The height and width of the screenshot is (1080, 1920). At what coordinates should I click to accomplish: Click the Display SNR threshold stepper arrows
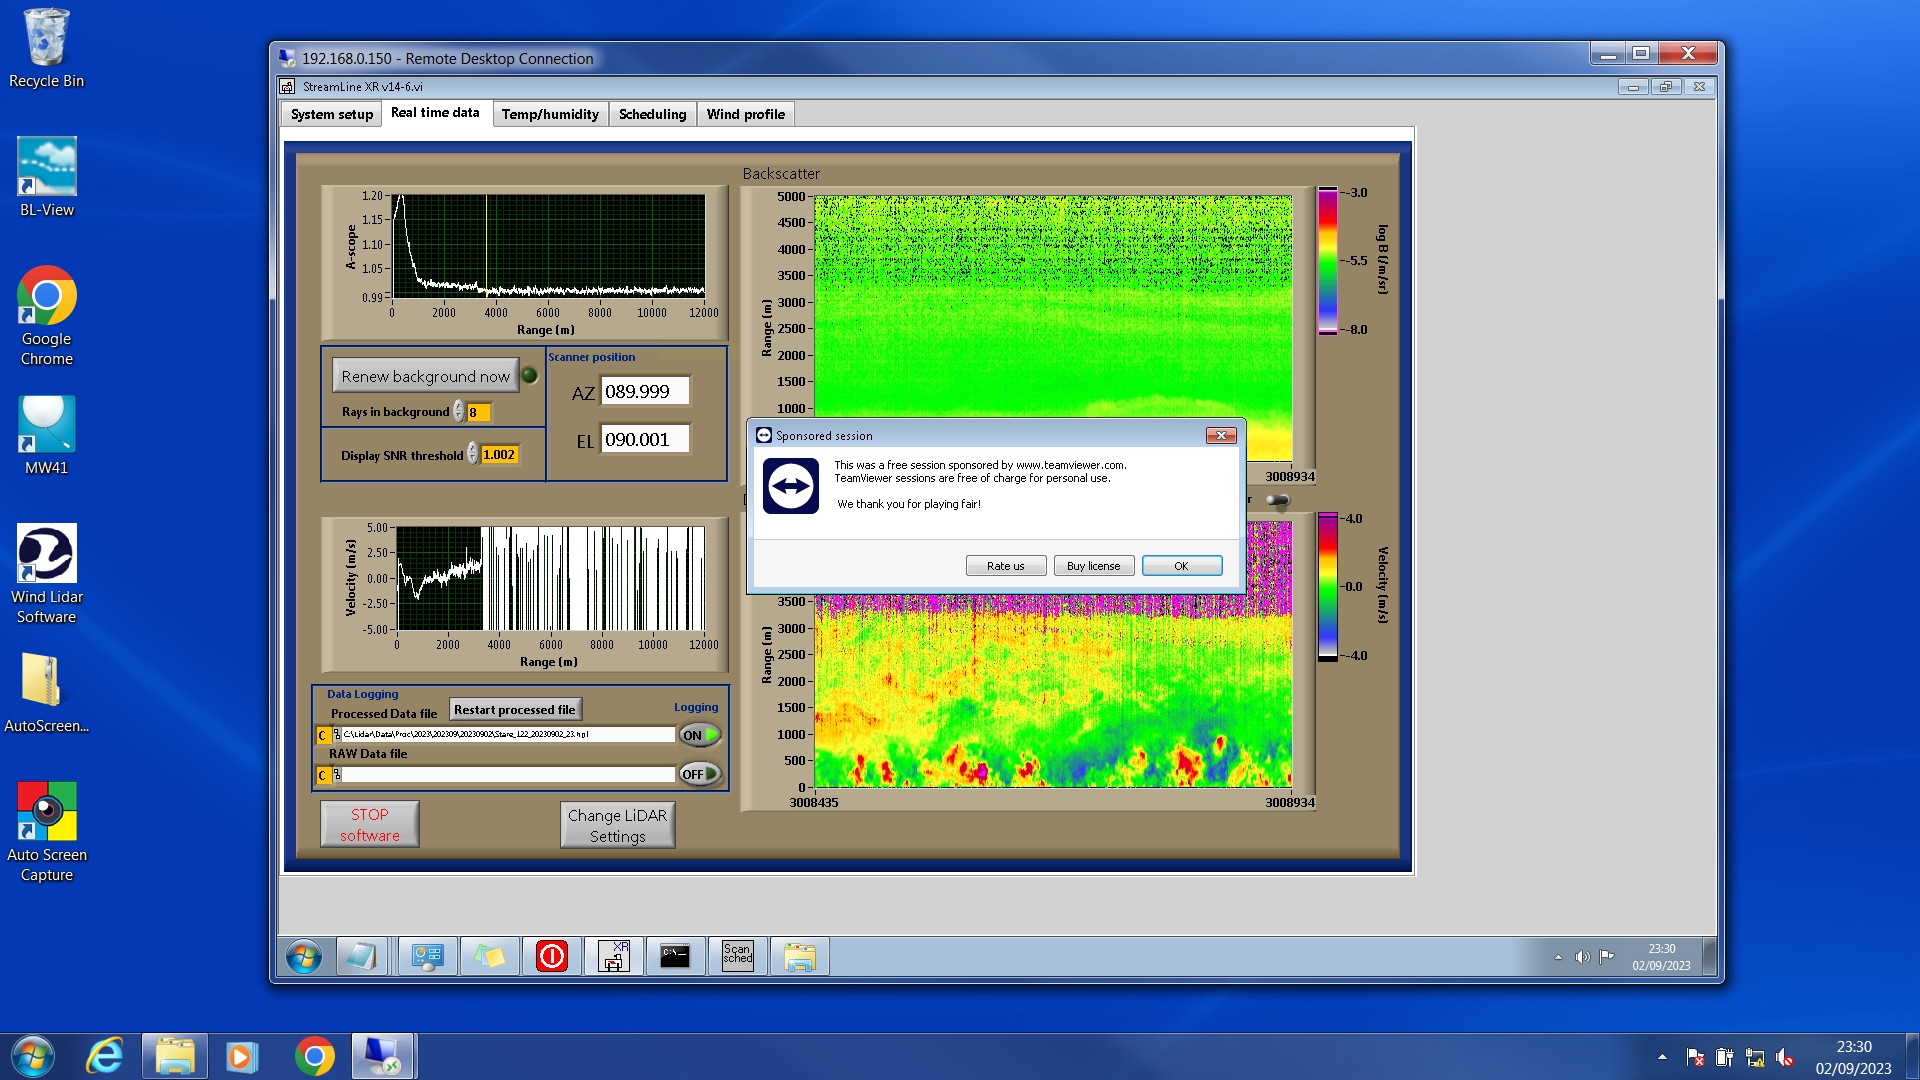pos(473,455)
